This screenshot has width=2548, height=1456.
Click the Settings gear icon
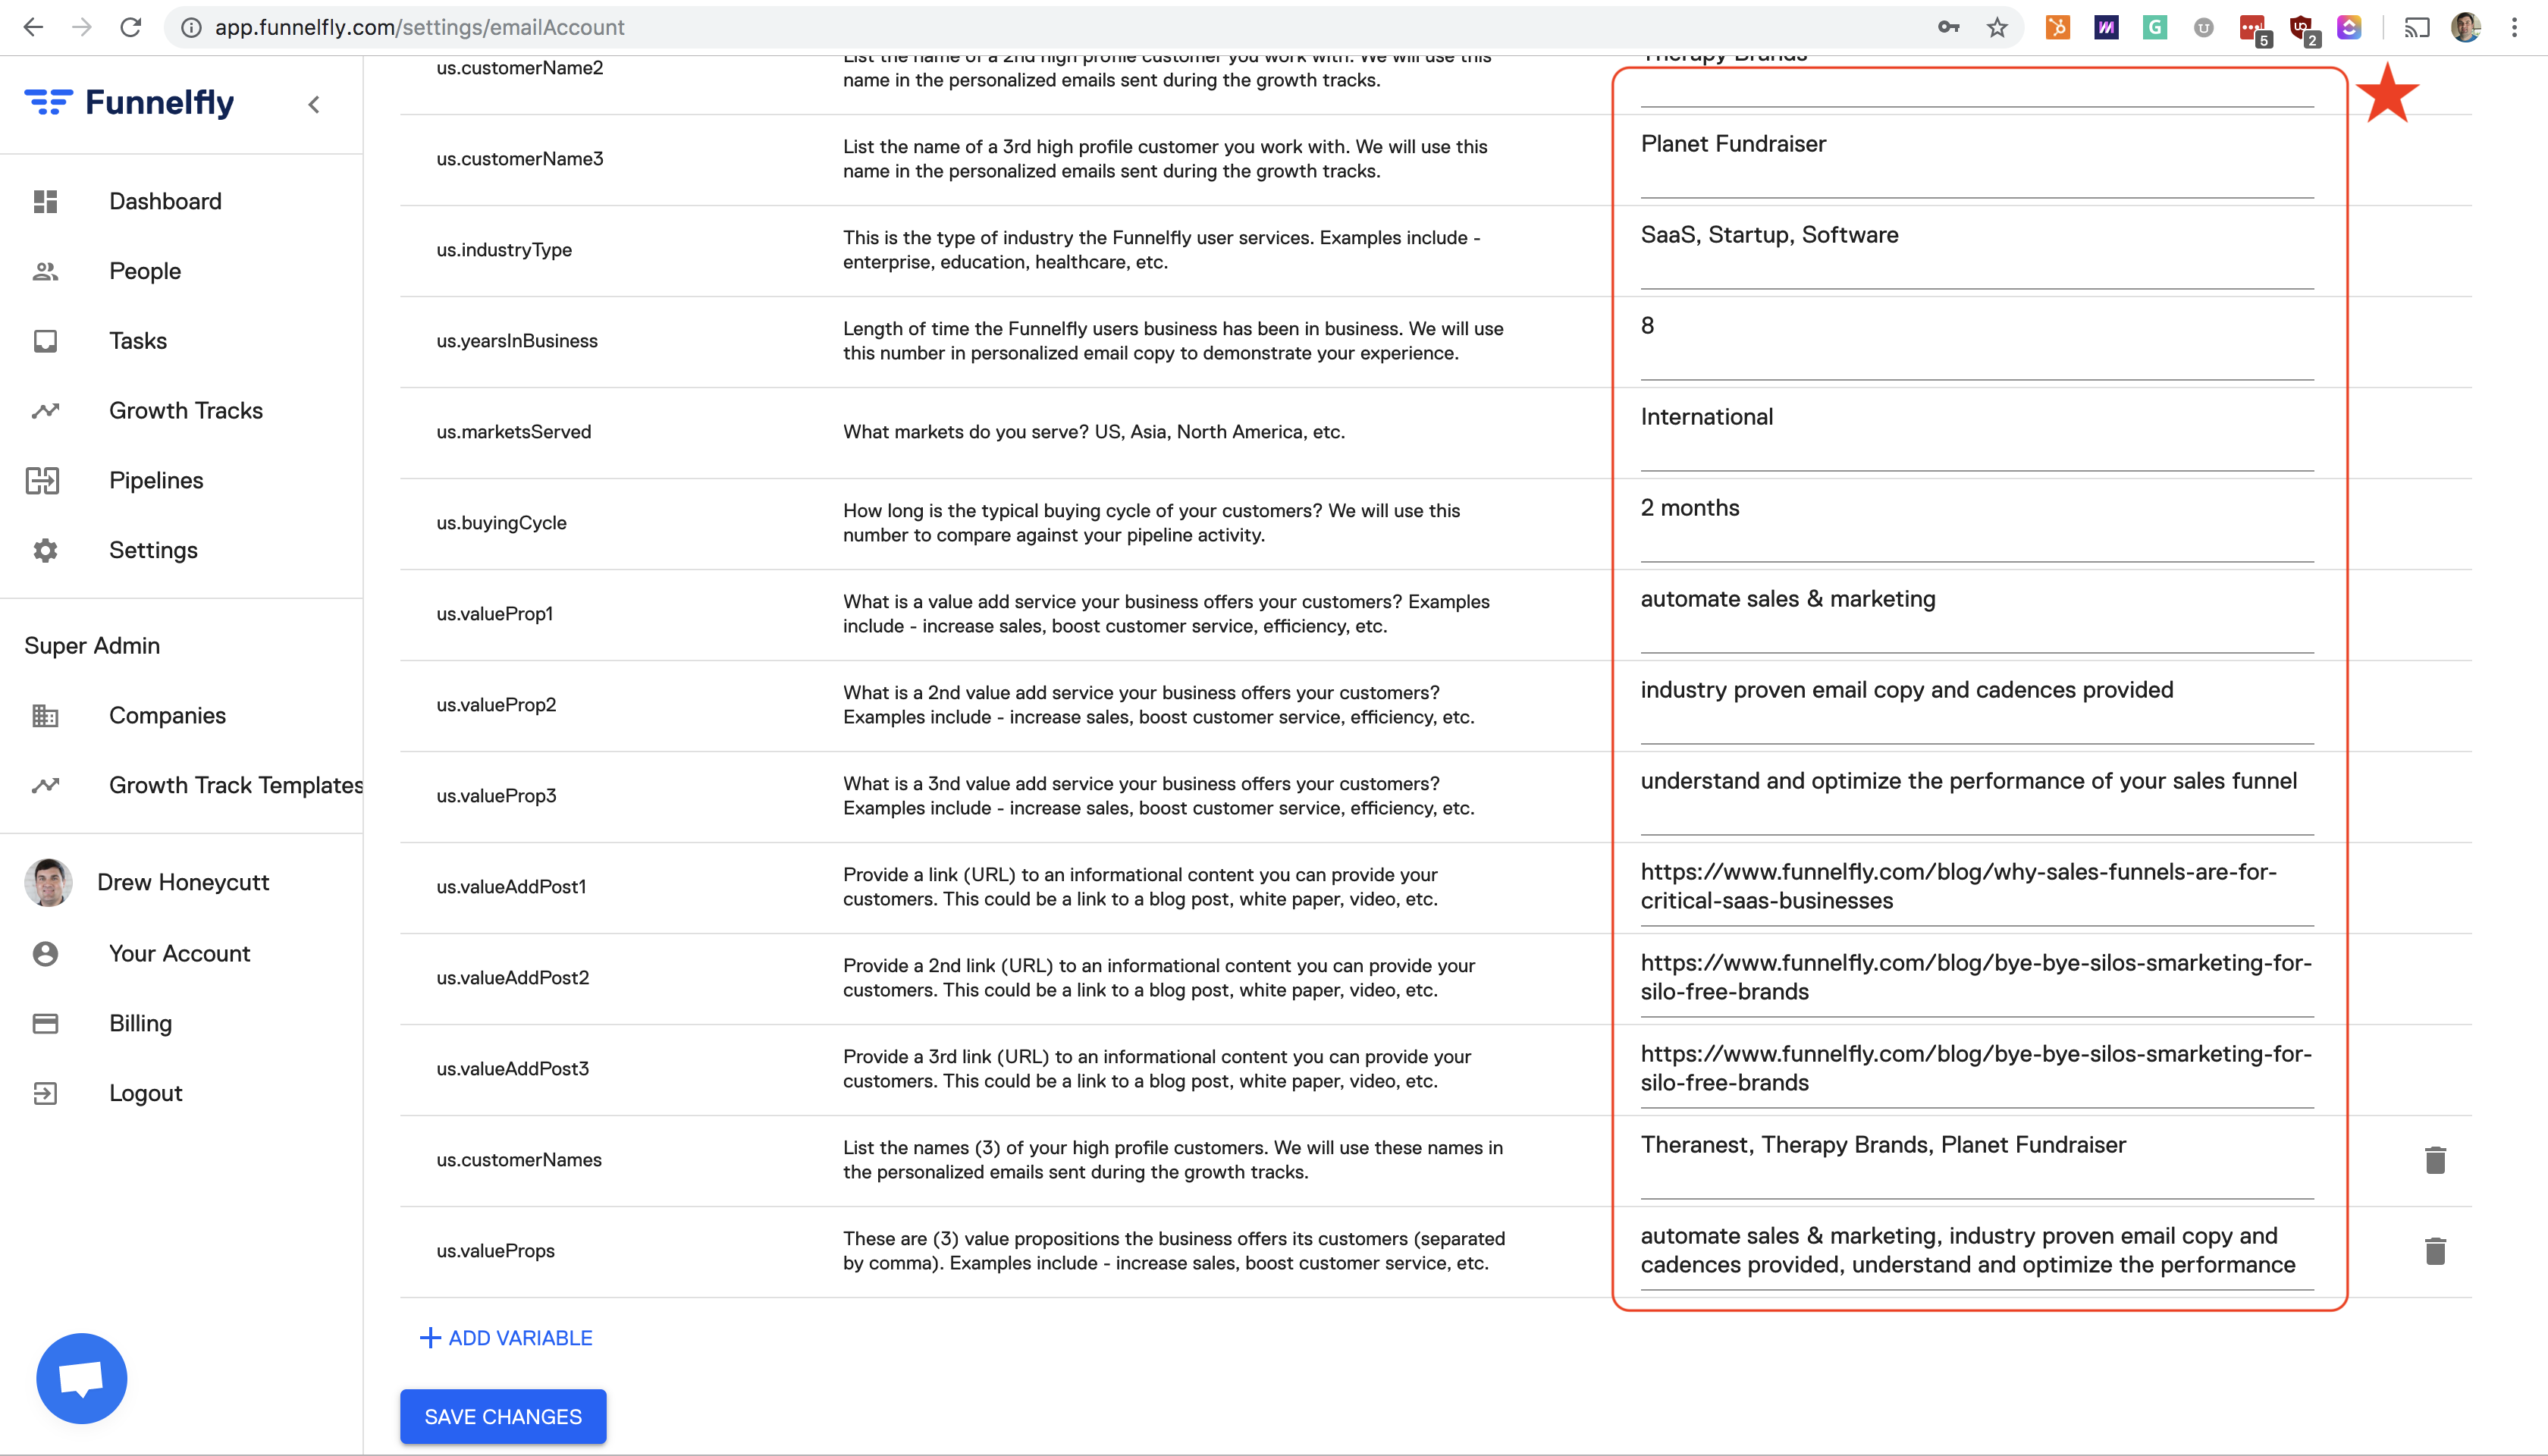(x=45, y=550)
